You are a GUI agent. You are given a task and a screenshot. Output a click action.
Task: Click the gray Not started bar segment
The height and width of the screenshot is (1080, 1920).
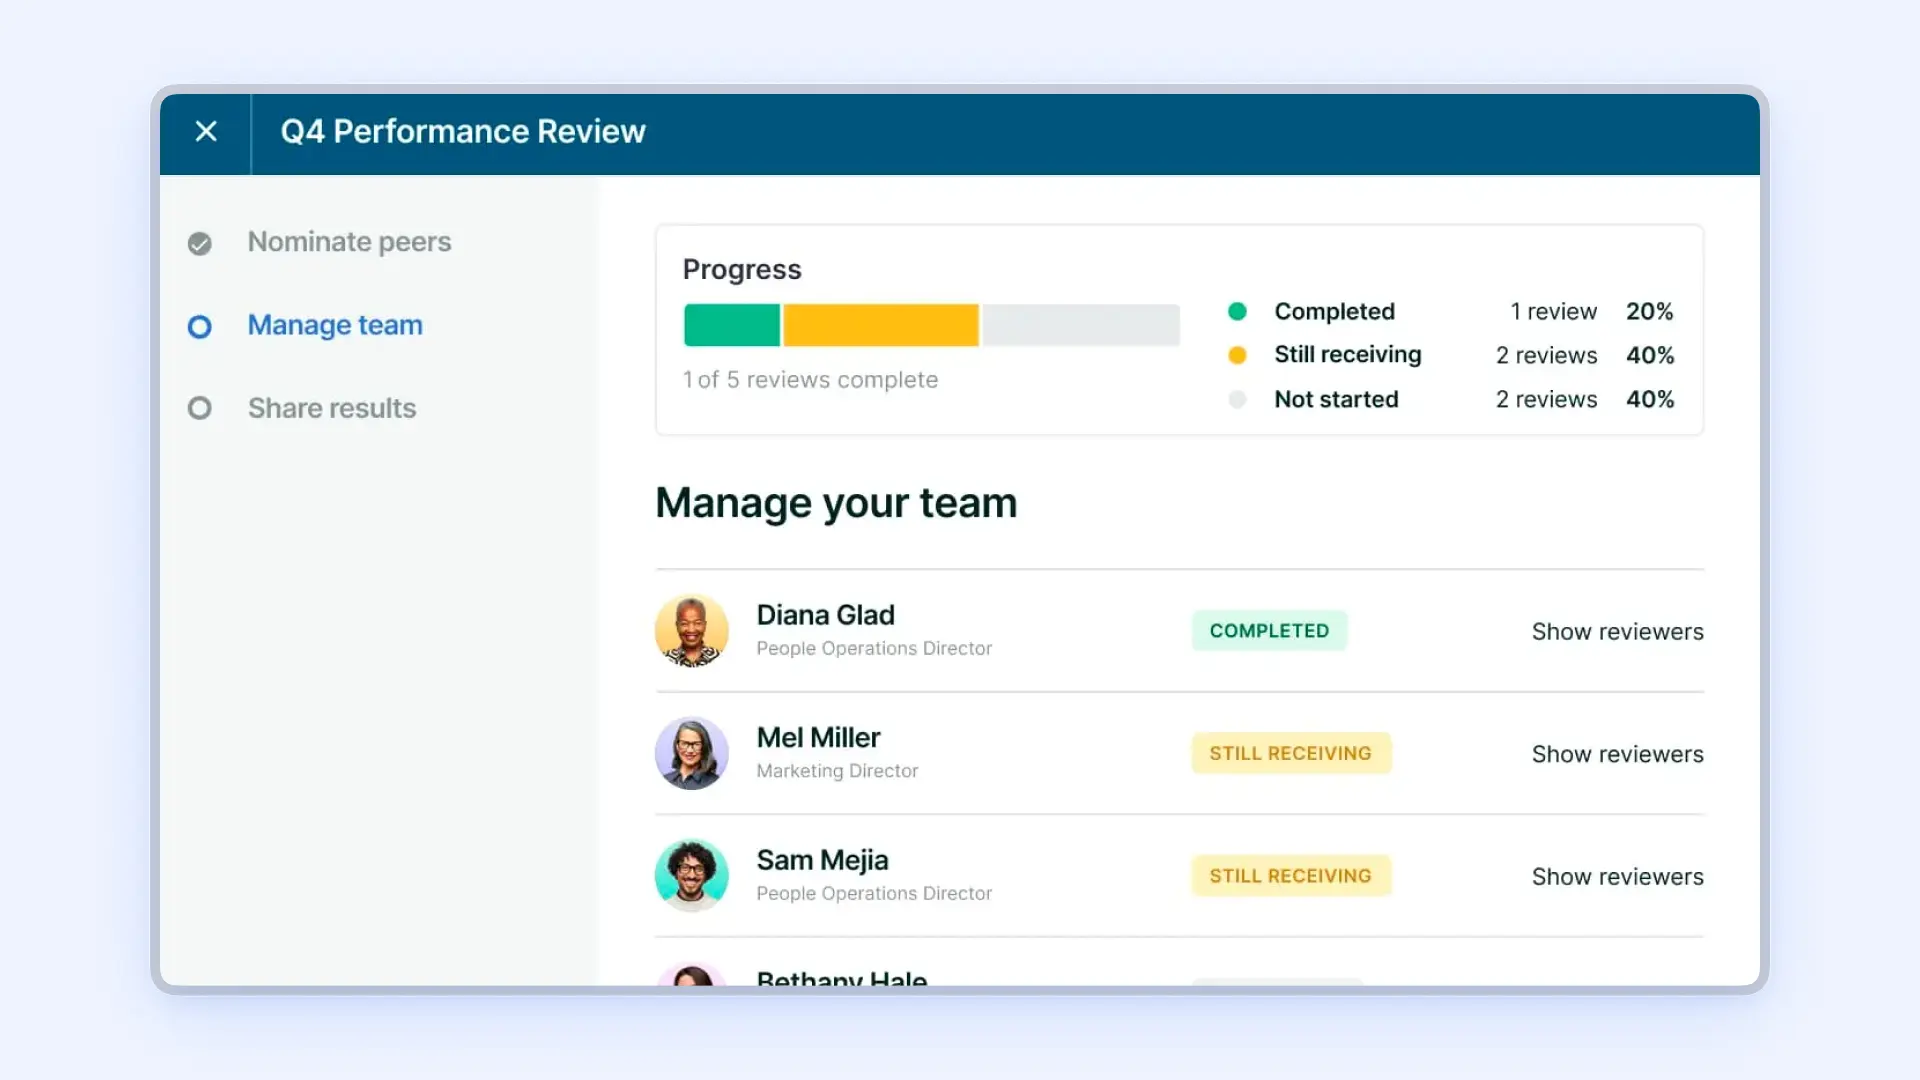click(x=1080, y=325)
